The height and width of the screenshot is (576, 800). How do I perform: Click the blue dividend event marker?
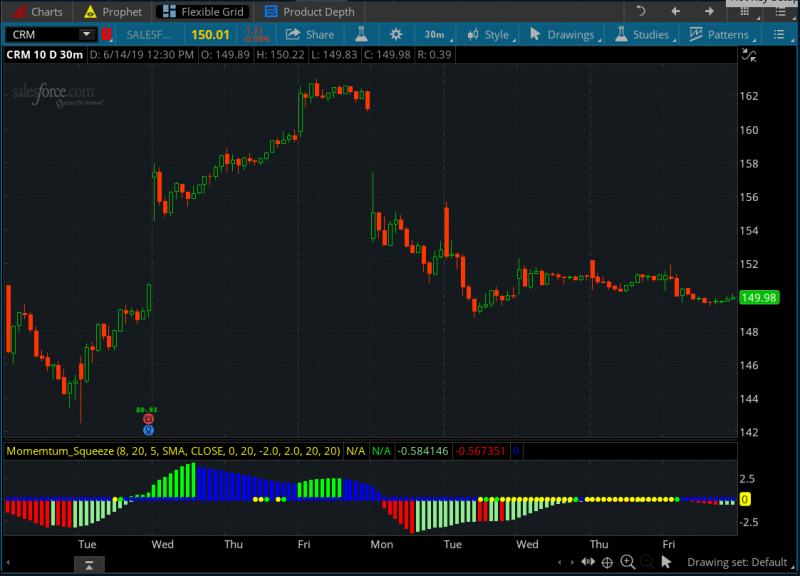[148, 430]
